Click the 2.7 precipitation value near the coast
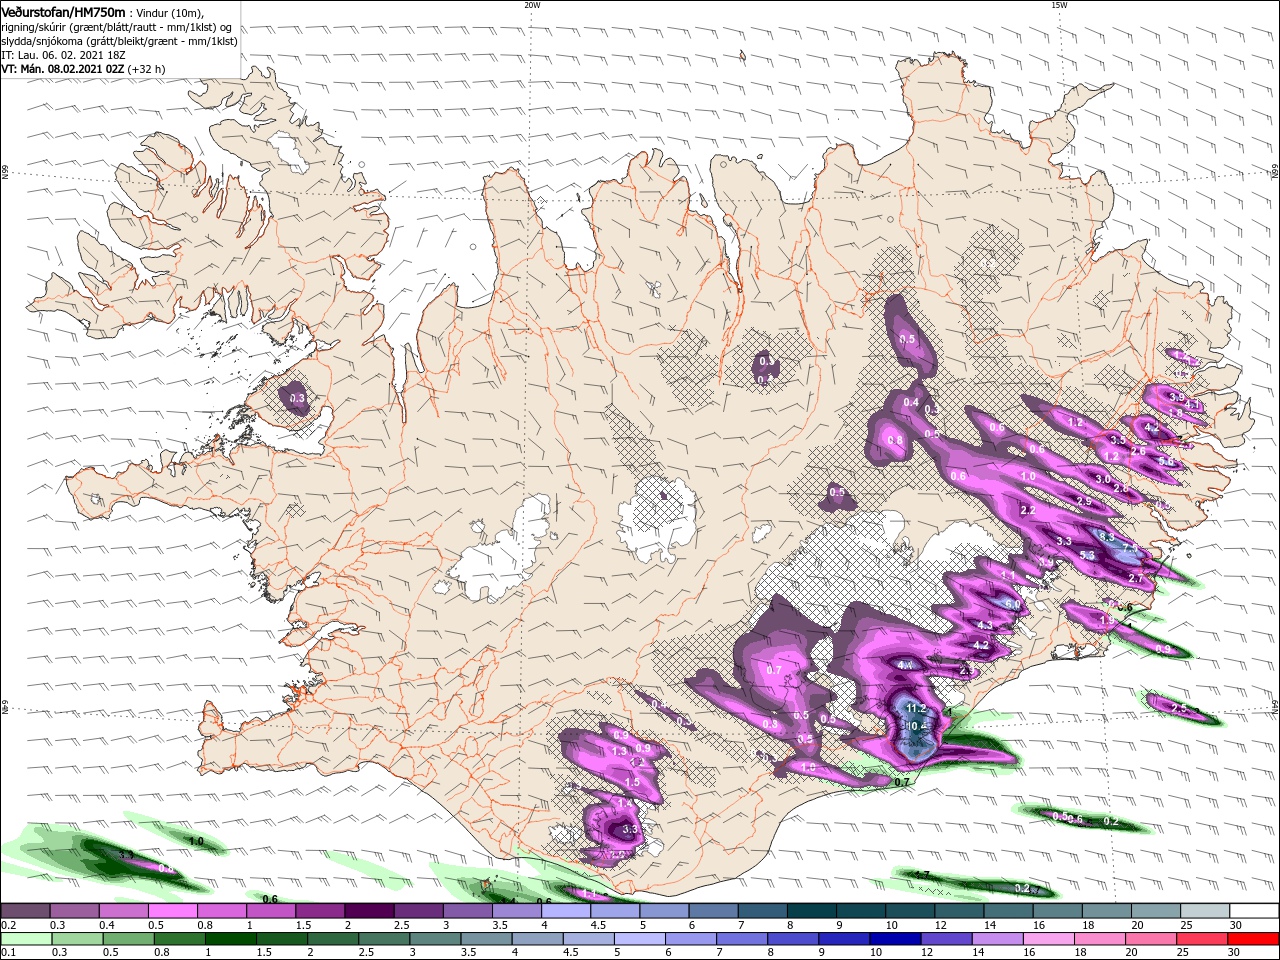This screenshot has height=960, width=1280. [1135, 579]
